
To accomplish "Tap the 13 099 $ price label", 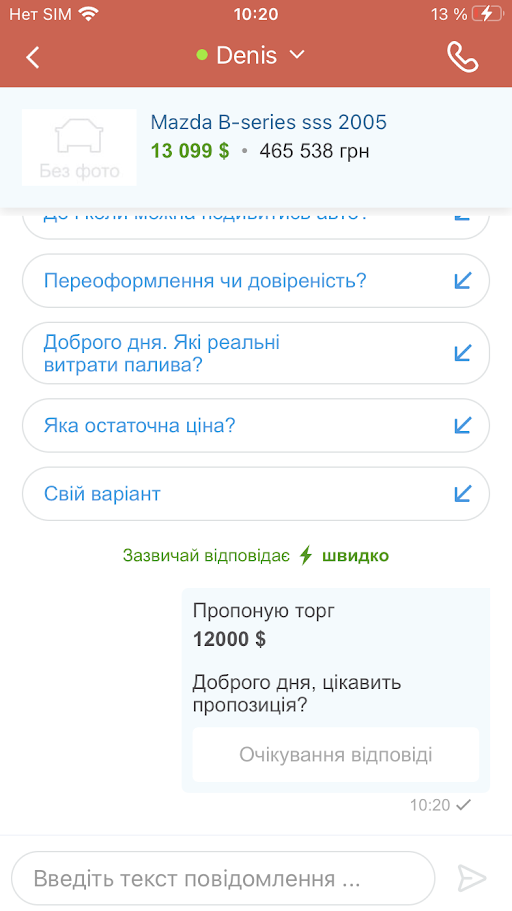I will coord(190,151).
